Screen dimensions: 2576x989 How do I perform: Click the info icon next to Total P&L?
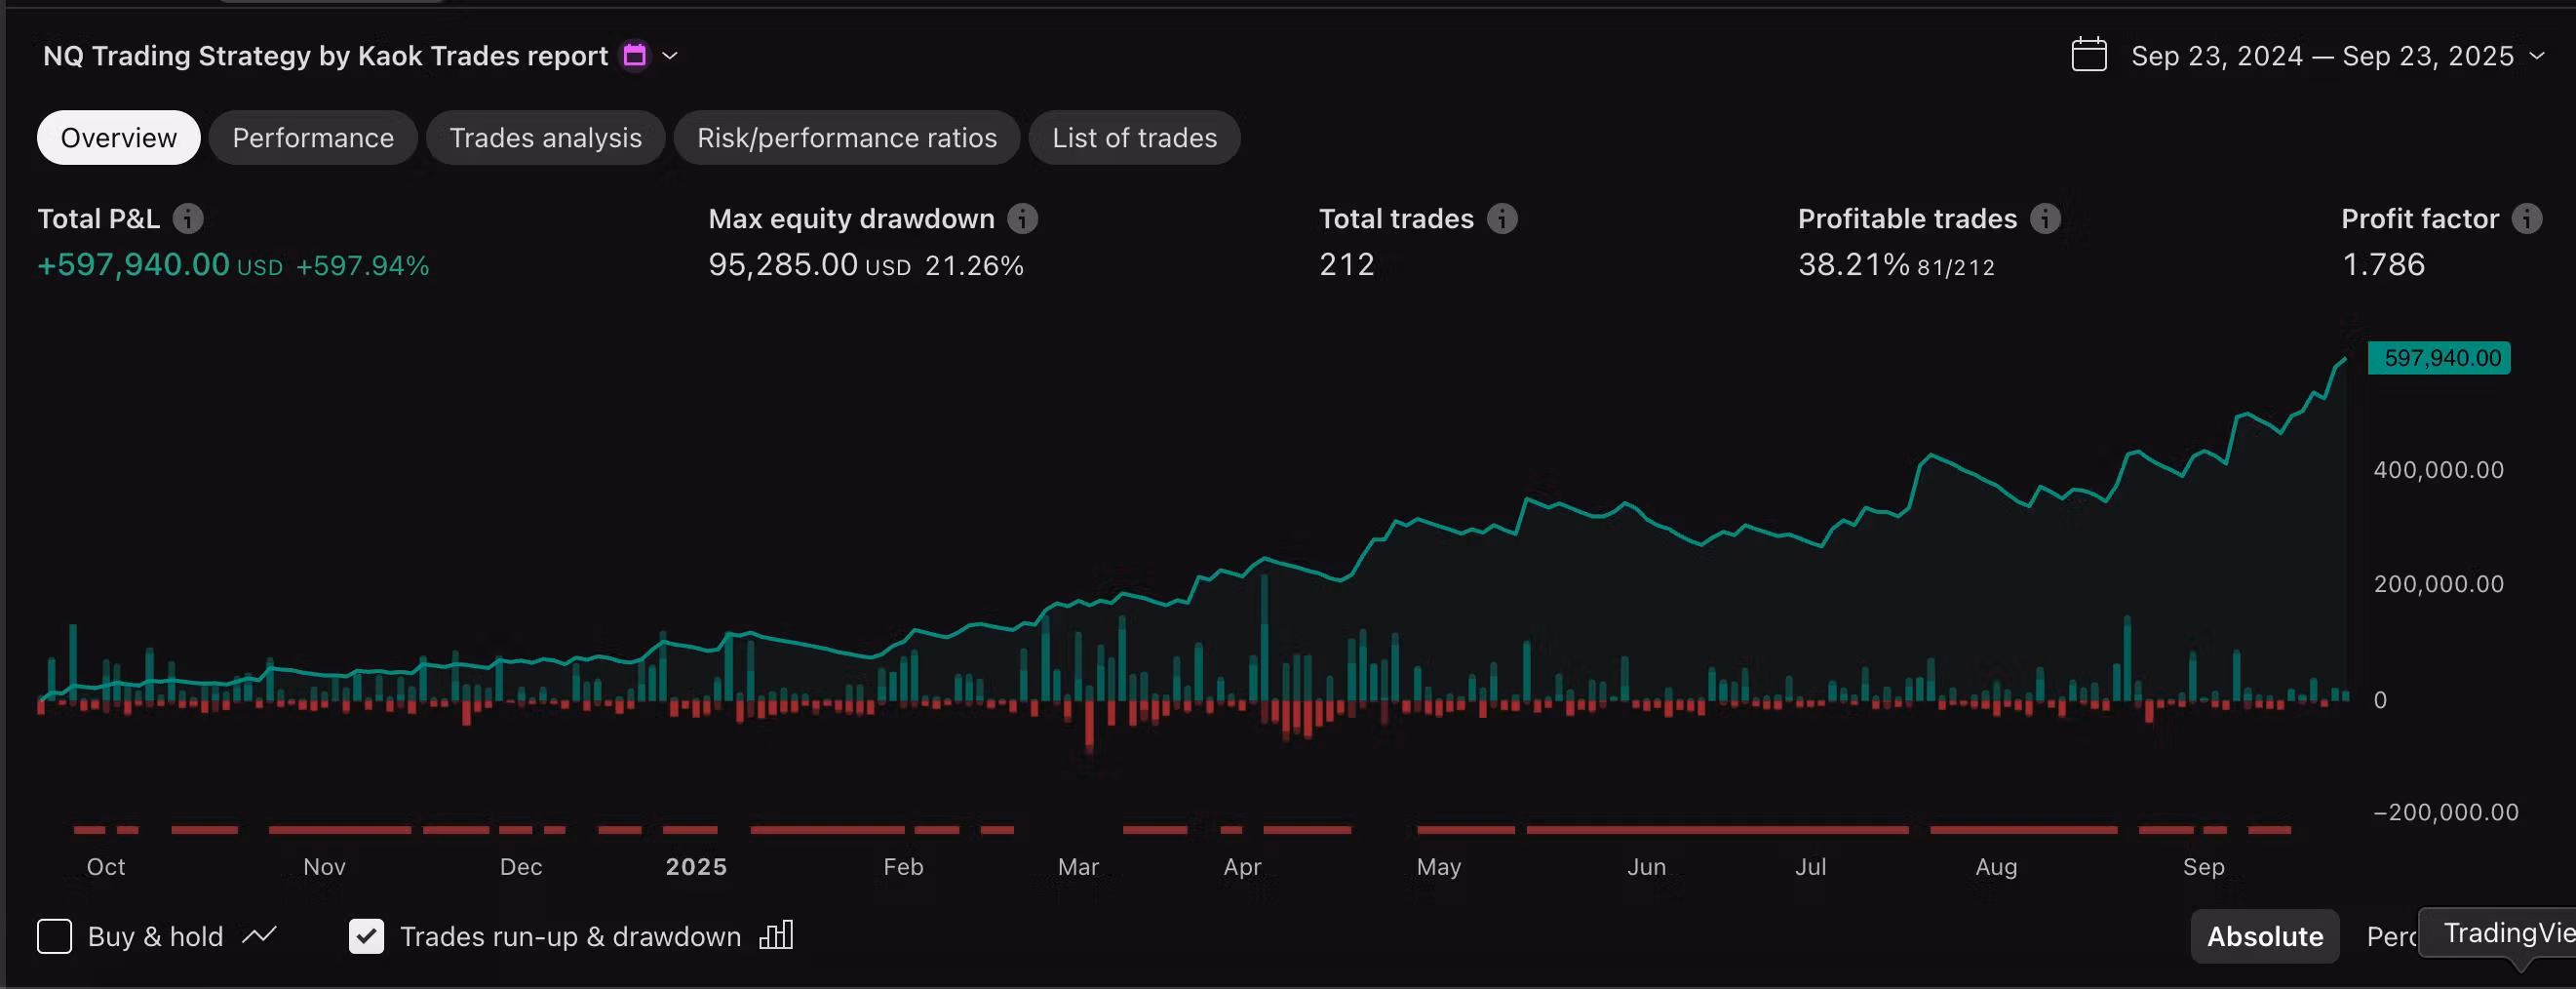click(x=188, y=218)
